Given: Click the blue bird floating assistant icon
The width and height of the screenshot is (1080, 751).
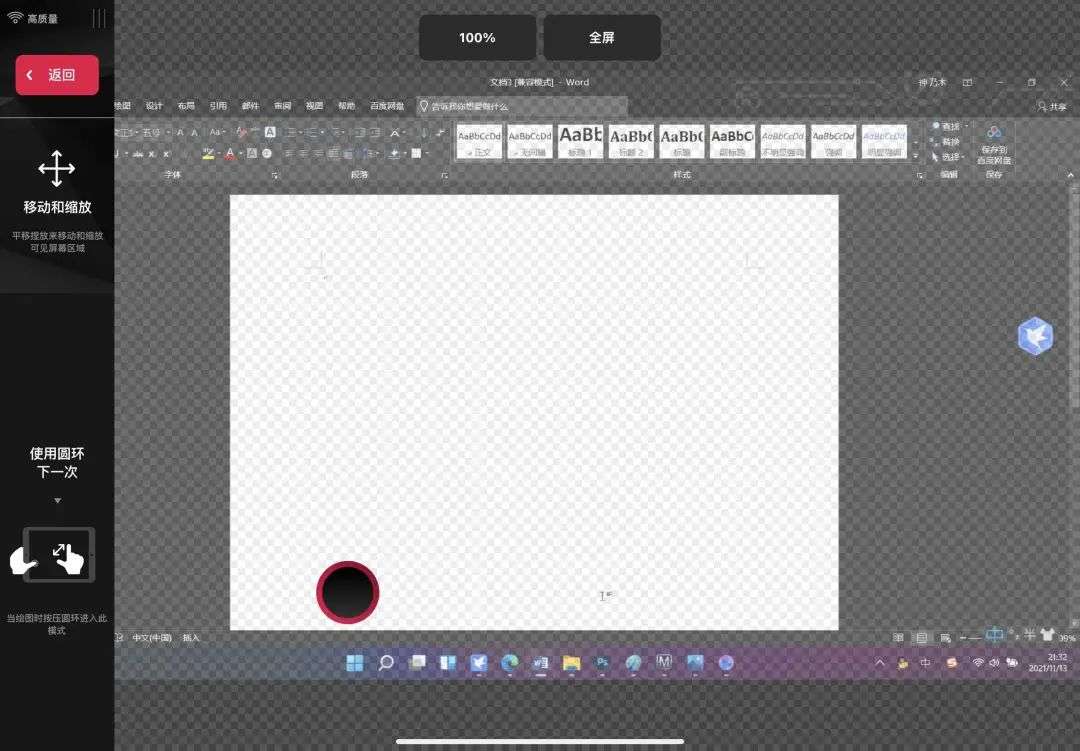Looking at the screenshot, I should 1035,336.
